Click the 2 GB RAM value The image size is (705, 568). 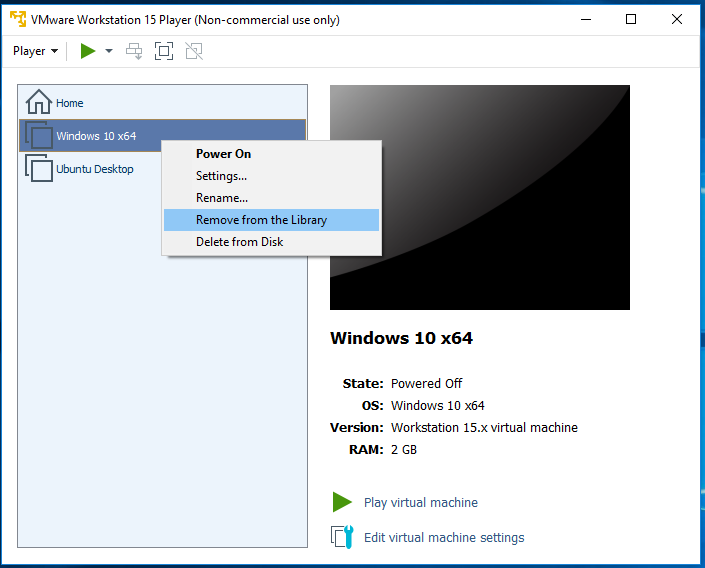pyautogui.click(x=404, y=450)
